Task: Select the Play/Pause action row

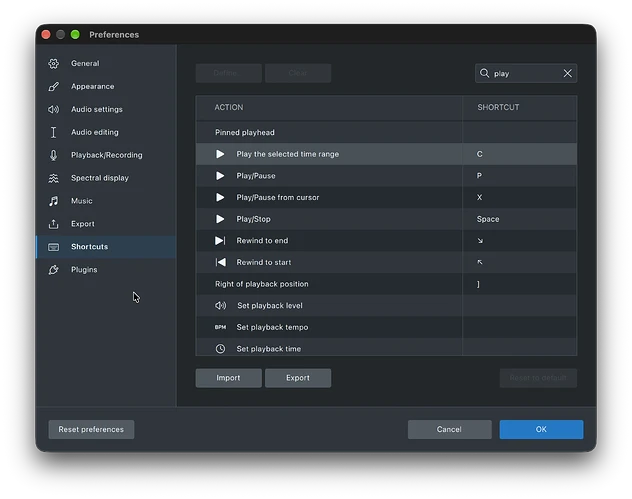Action: pos(386,176)
